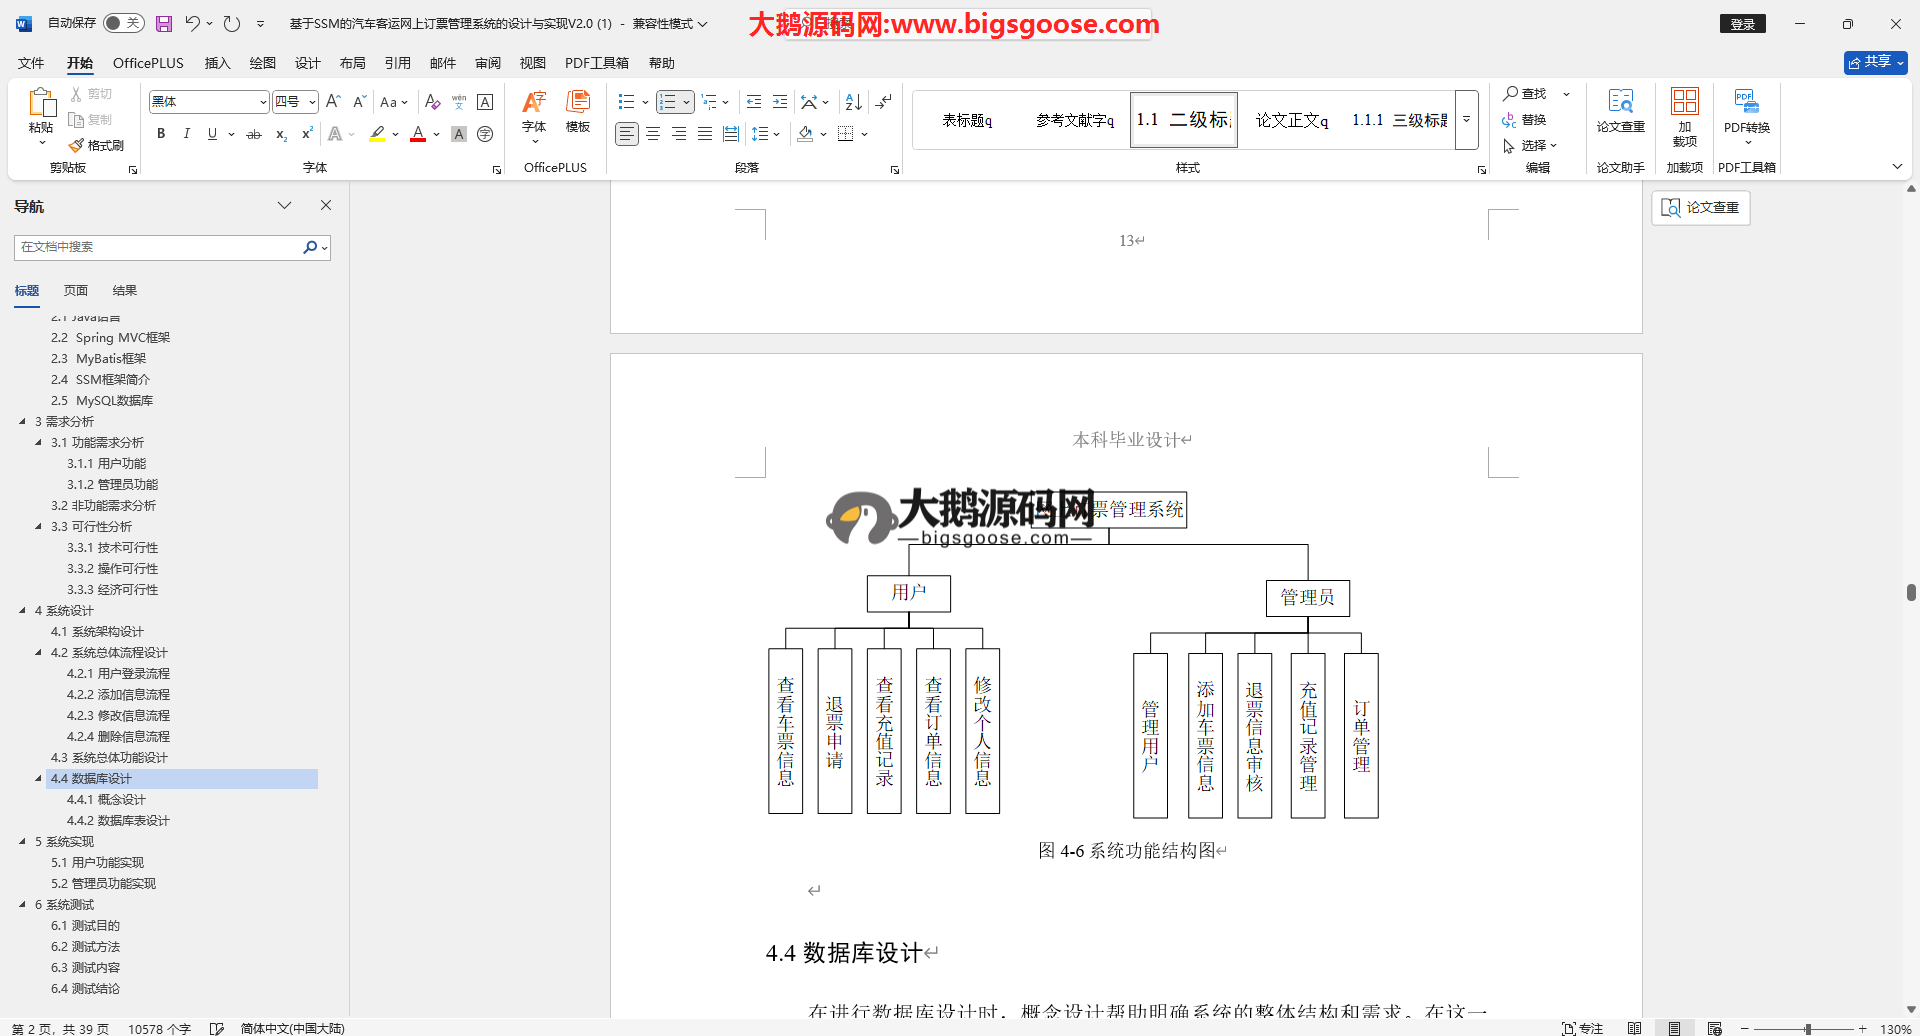Open the 论文查重 ribbon tool

(1620, 110)
